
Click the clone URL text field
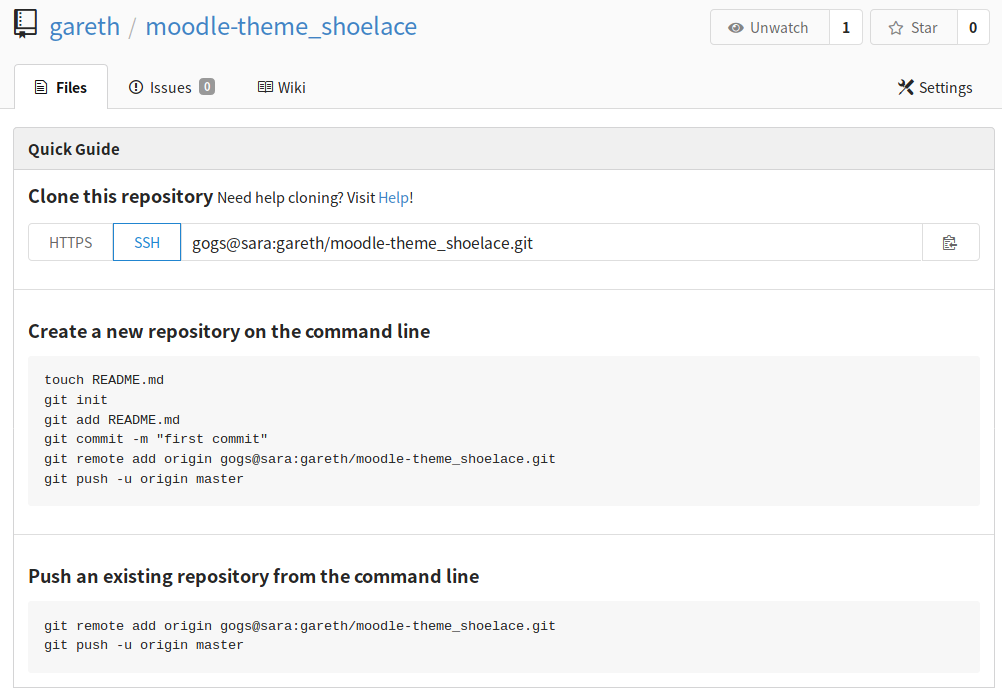click(x=551, y=243)
